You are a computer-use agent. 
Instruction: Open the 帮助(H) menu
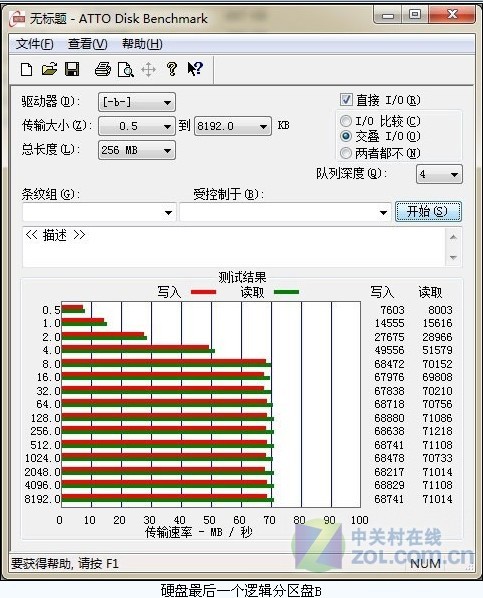[142, 44]
